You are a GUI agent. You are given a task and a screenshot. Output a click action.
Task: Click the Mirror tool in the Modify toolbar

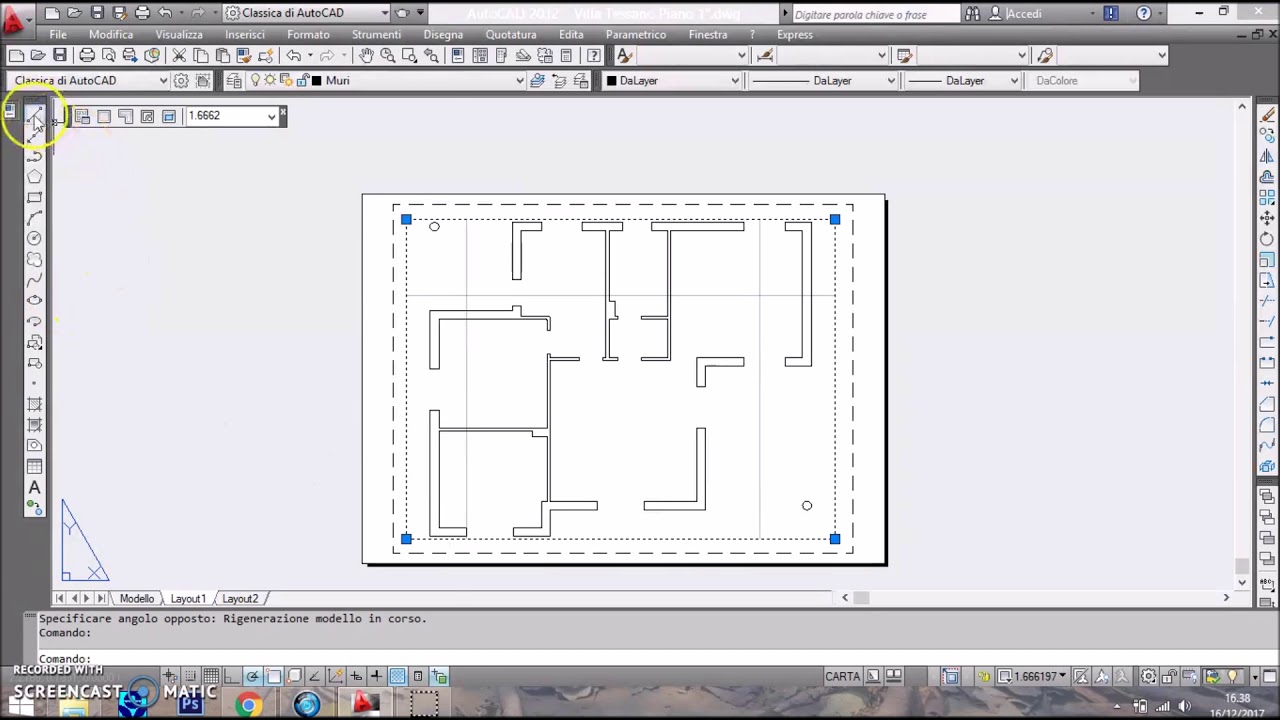click(x=1267, y=156)
